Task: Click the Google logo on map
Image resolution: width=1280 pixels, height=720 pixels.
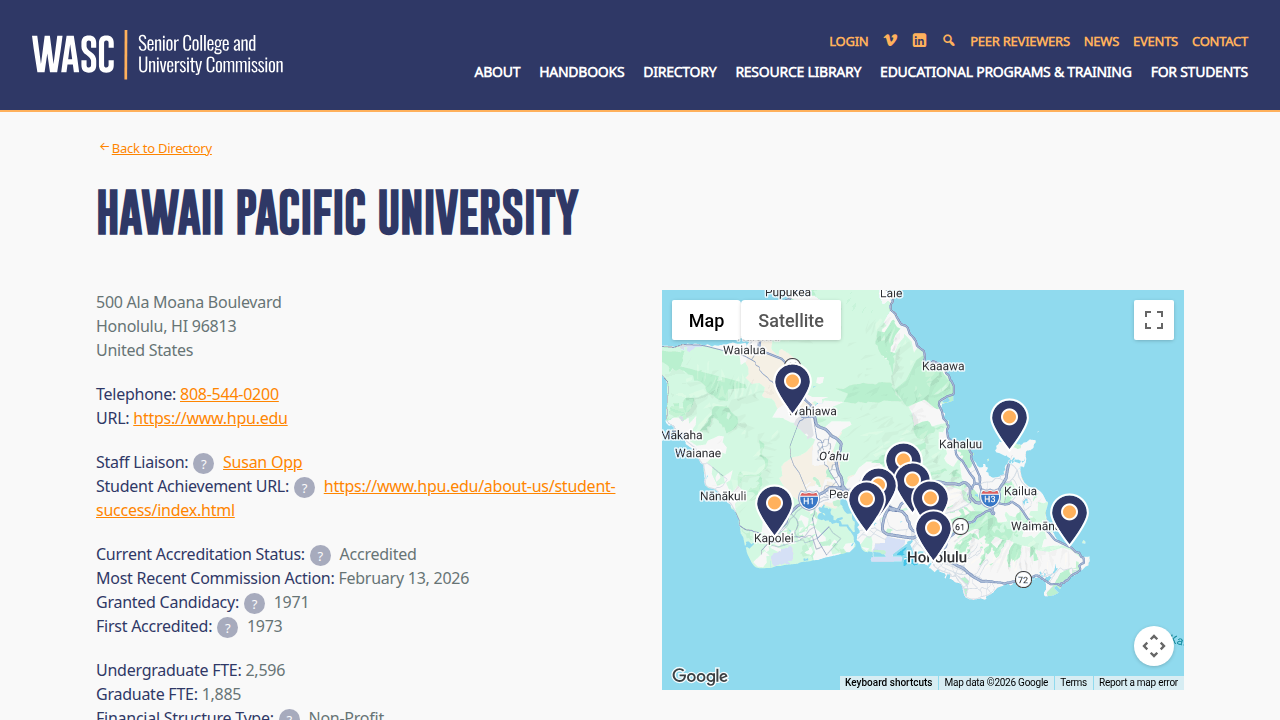Action: point(700,676)
